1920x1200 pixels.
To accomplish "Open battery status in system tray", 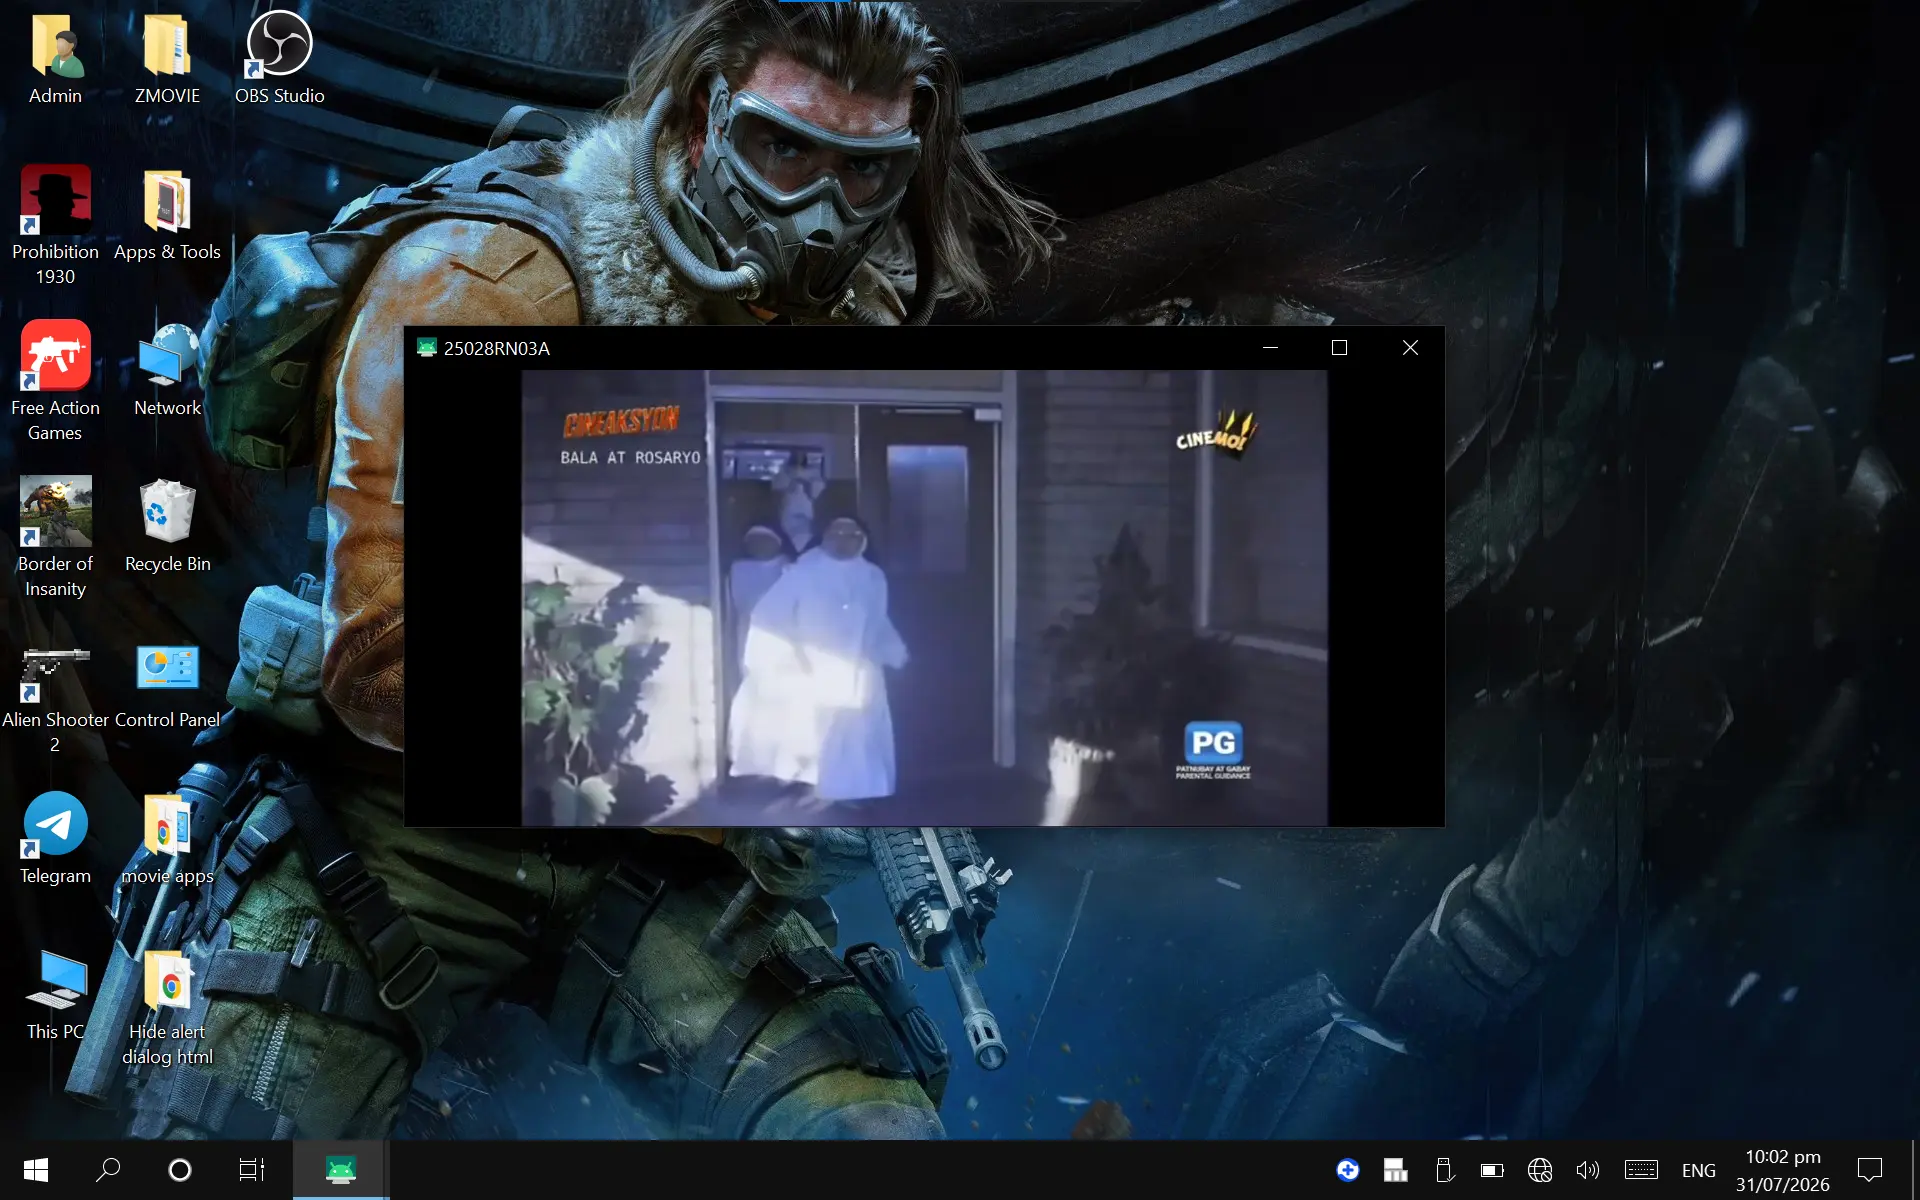I will point(1492,1170).
